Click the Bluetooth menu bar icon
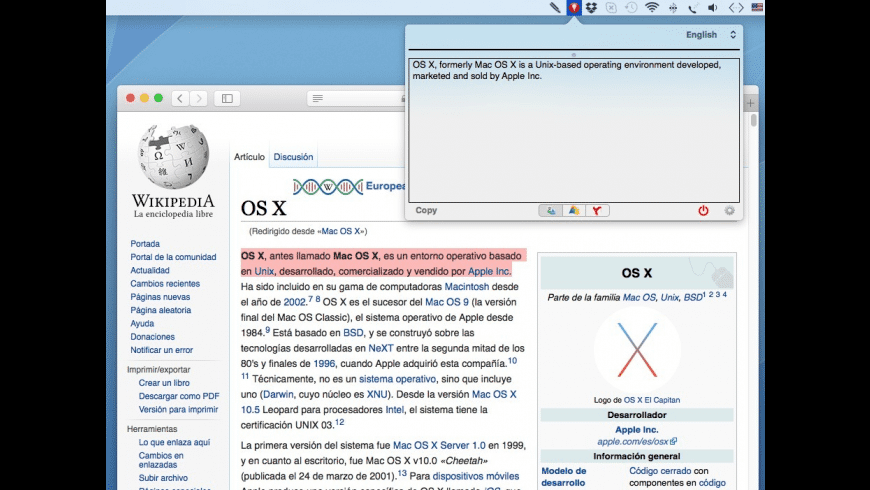Image resolution: width=870 pixels, height=490 pixels. pyautogui.click(x=673, y=8)
